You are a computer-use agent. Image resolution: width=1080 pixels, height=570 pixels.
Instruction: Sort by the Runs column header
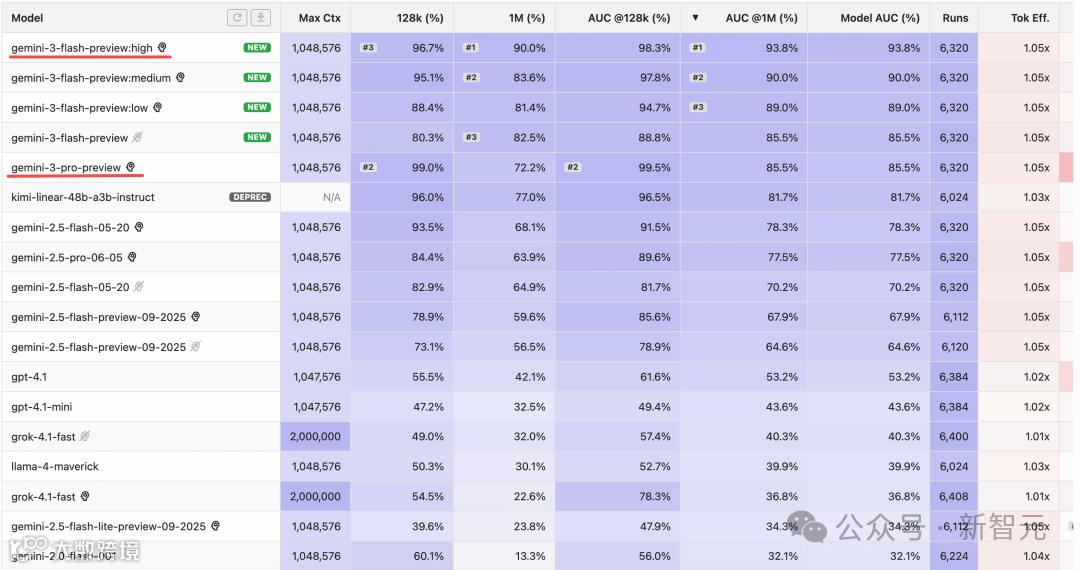[955, 18]
